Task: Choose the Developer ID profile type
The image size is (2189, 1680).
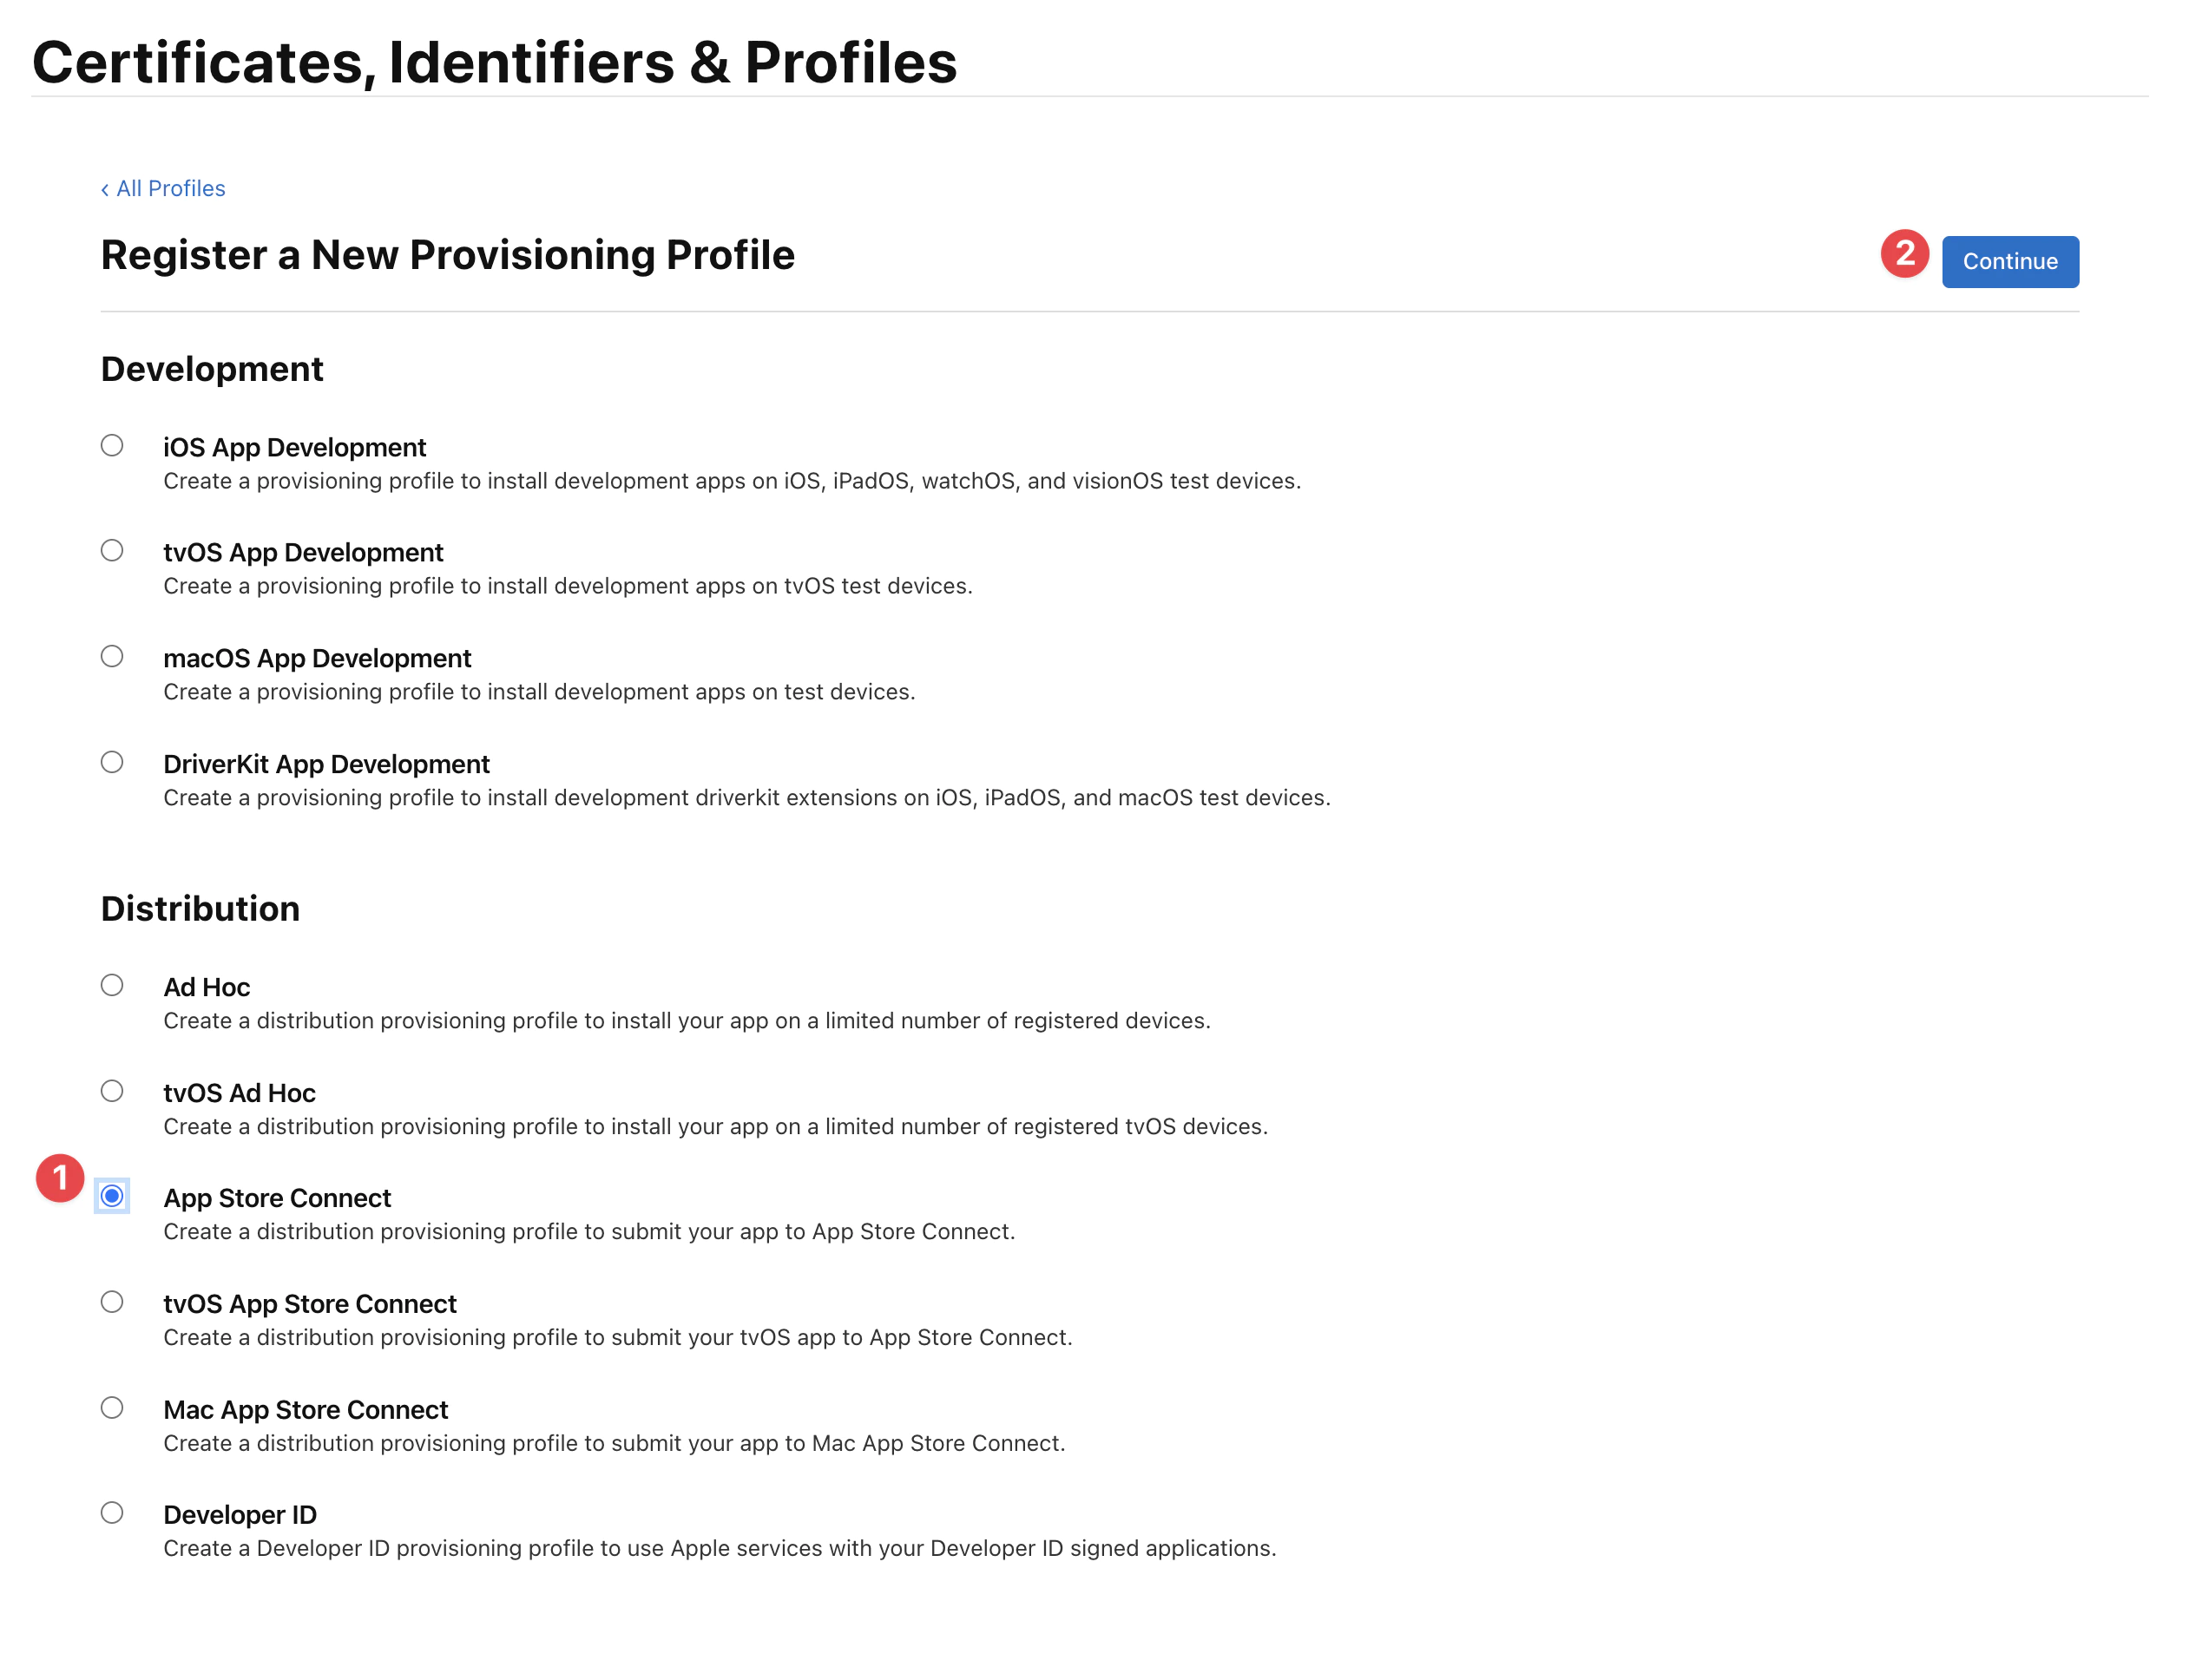Action: [x=111, y=1513]
